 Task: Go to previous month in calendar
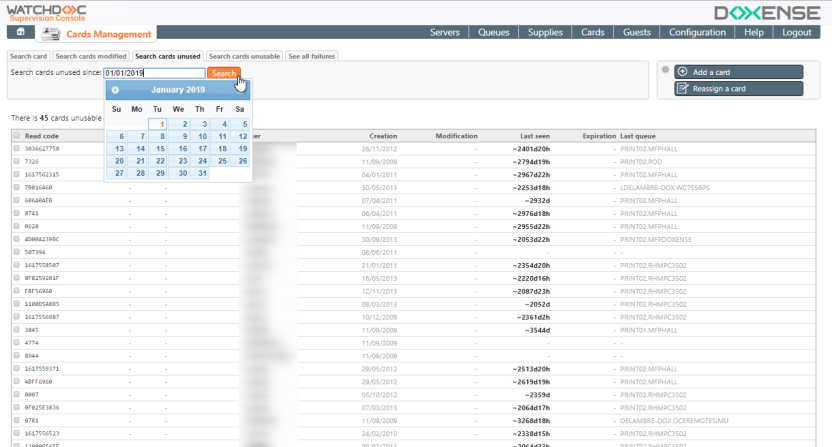[116, 90]
